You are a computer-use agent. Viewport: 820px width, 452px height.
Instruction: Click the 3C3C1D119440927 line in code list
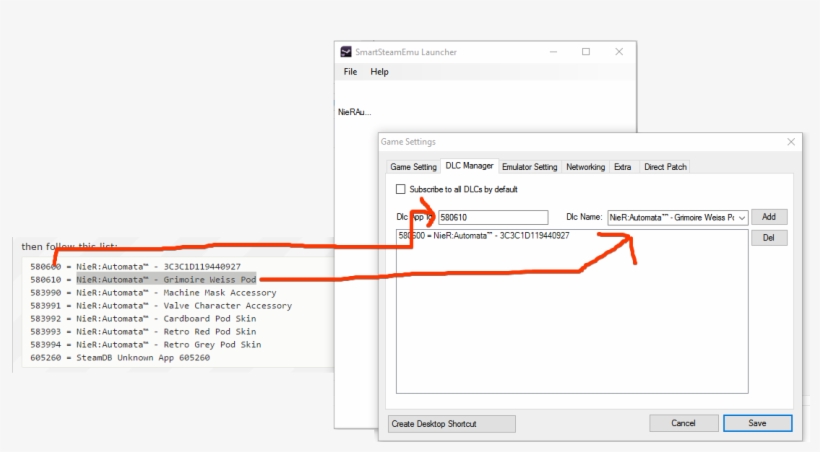coord(135,266)
